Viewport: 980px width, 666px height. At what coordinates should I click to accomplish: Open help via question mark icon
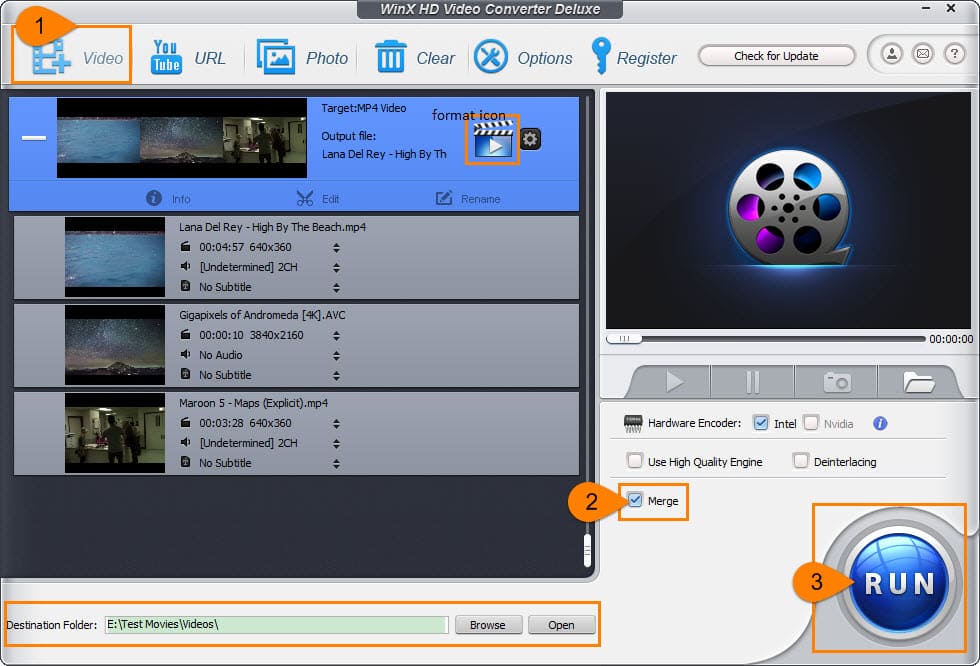click(x=954, y=54)
